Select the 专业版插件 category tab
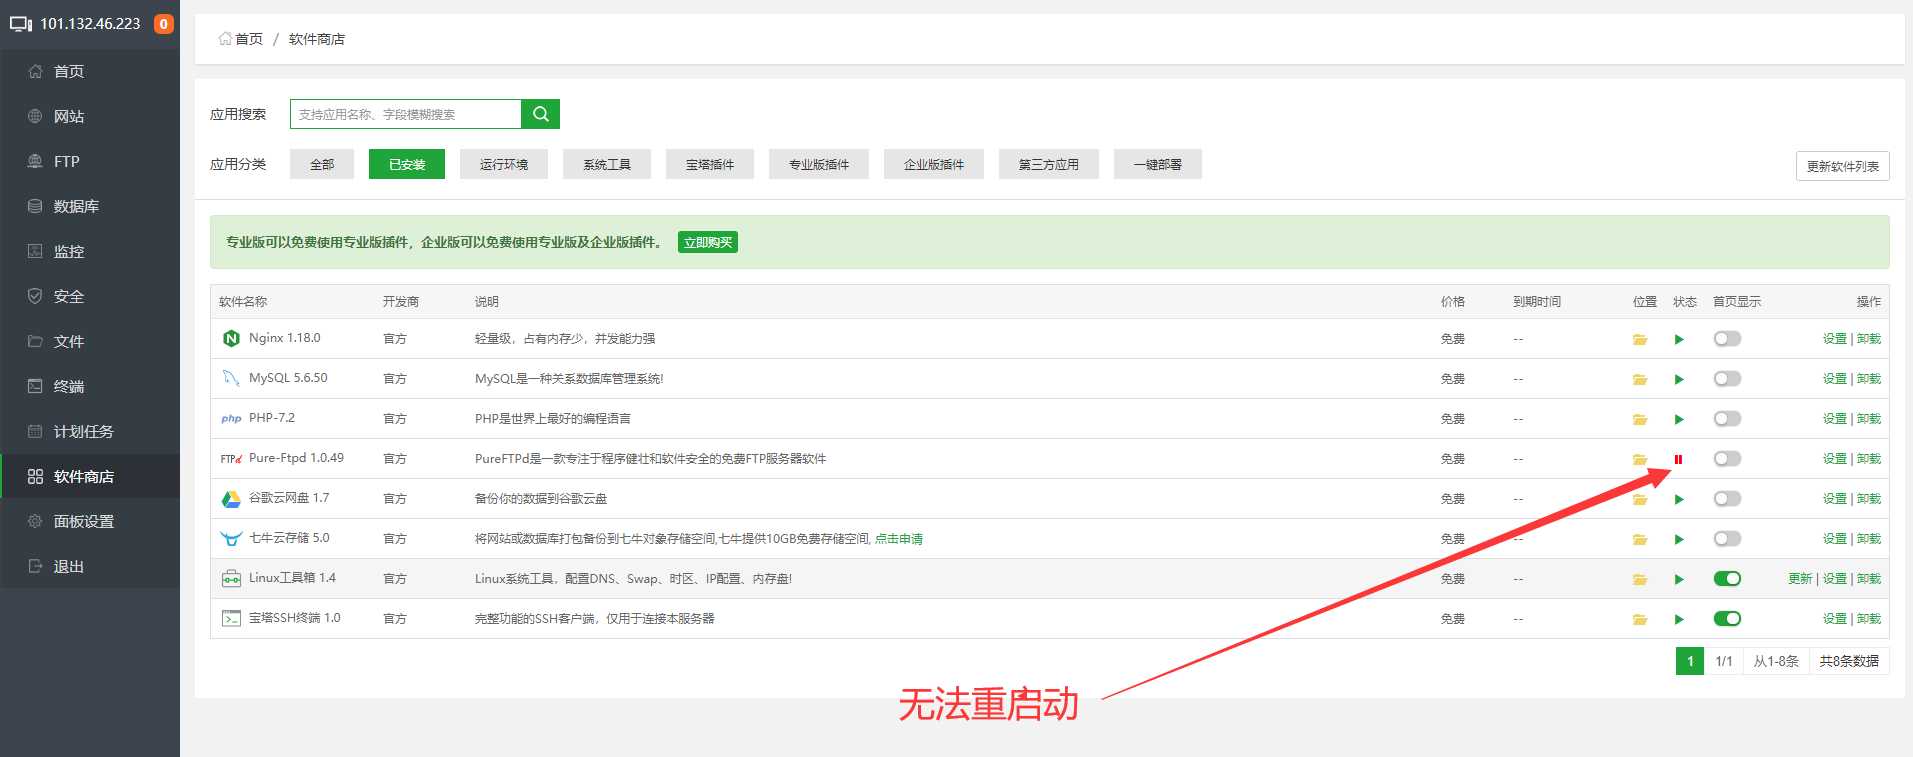This screenshot has width=1913, height=757. (819, 164)
